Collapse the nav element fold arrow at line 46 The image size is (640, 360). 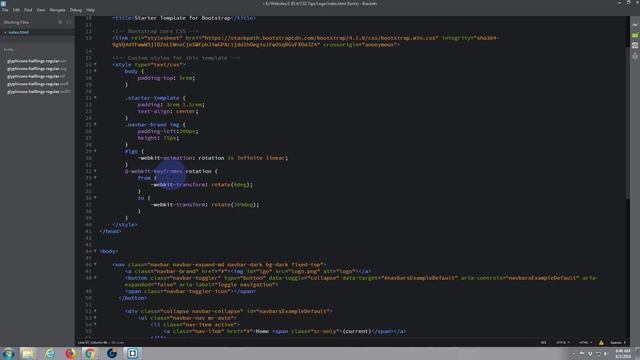[96, 264]
